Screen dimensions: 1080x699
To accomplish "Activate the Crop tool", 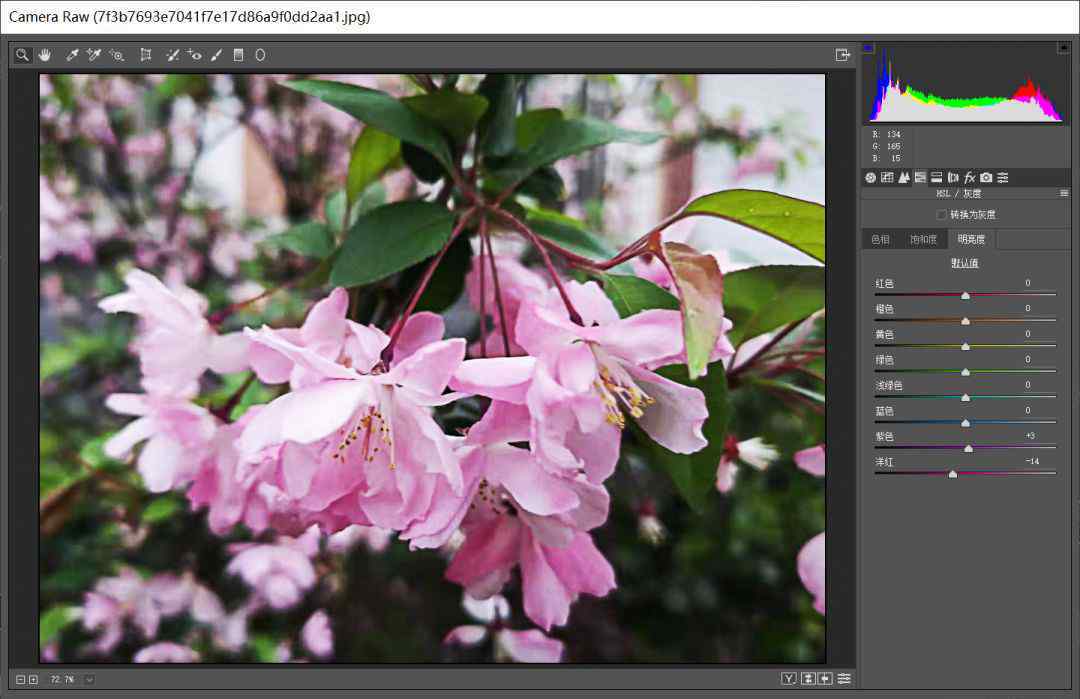I will [146, 55].
